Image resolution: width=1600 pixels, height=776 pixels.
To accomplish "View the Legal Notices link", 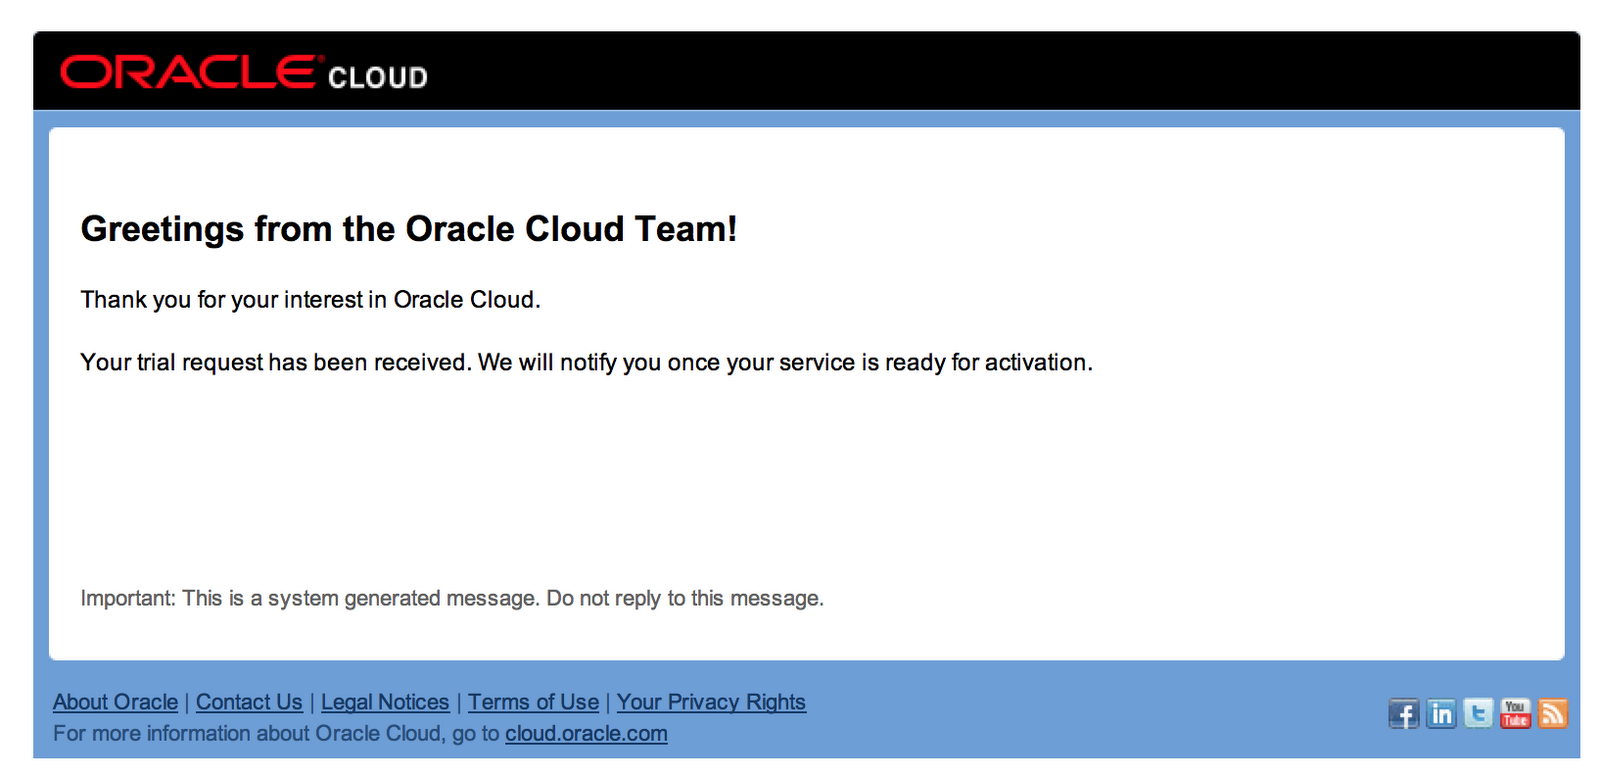I will pyautogui.click(x=385, y=702).
